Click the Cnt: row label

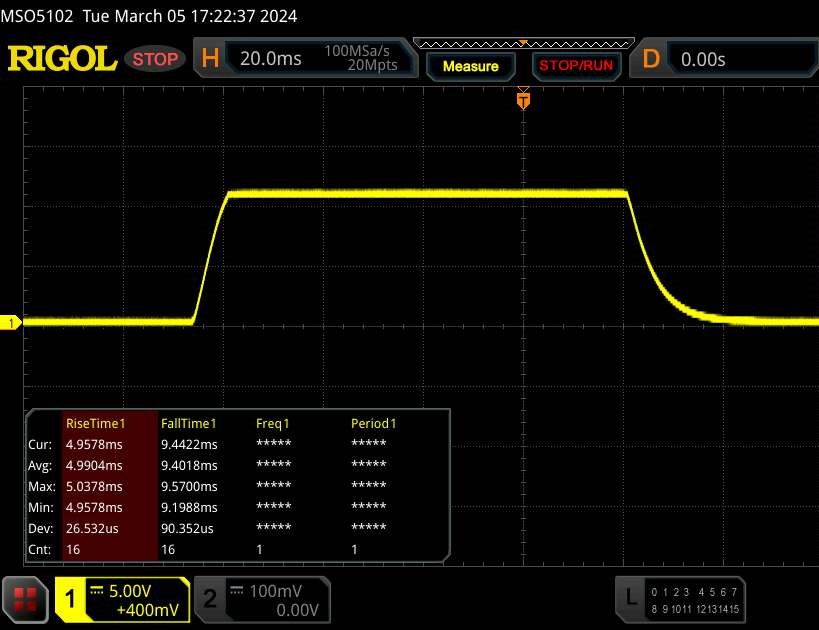tap(40, 550)
